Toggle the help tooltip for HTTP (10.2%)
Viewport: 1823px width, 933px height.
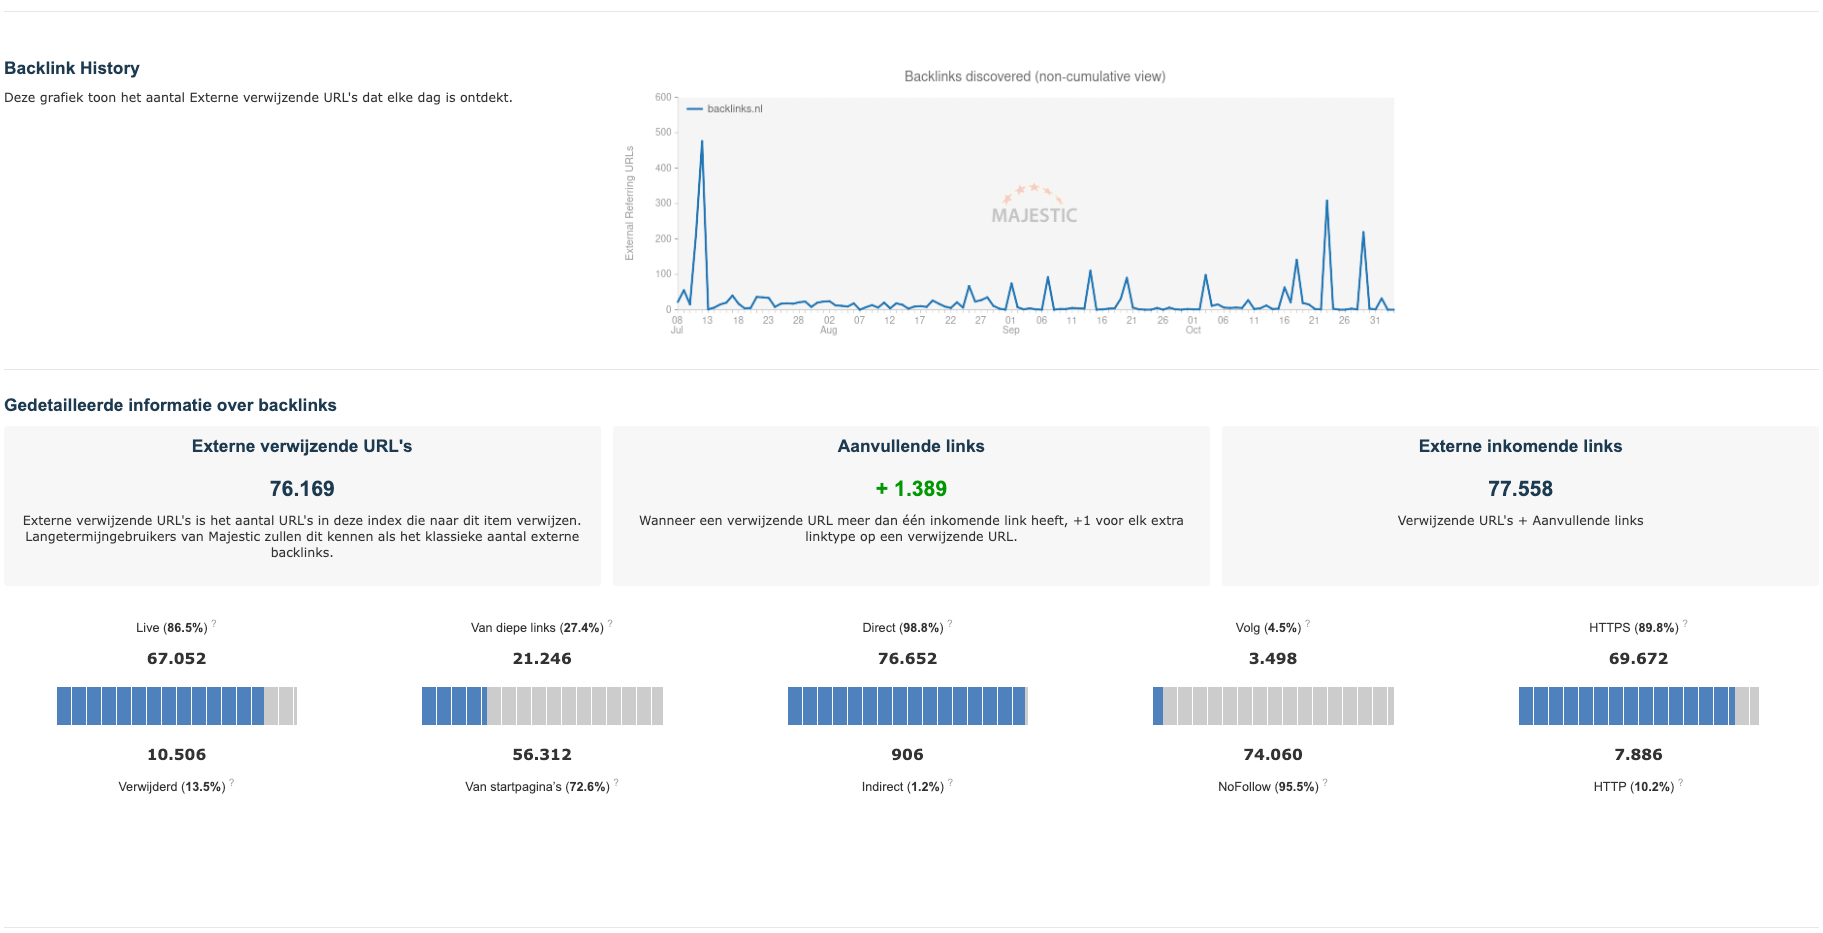click(x=1682, y=781)
